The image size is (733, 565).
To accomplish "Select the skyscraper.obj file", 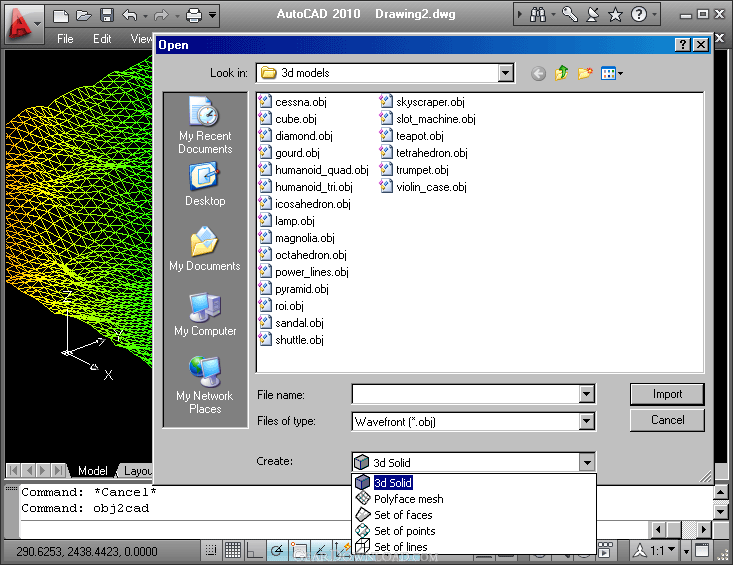I will (422, 101).
